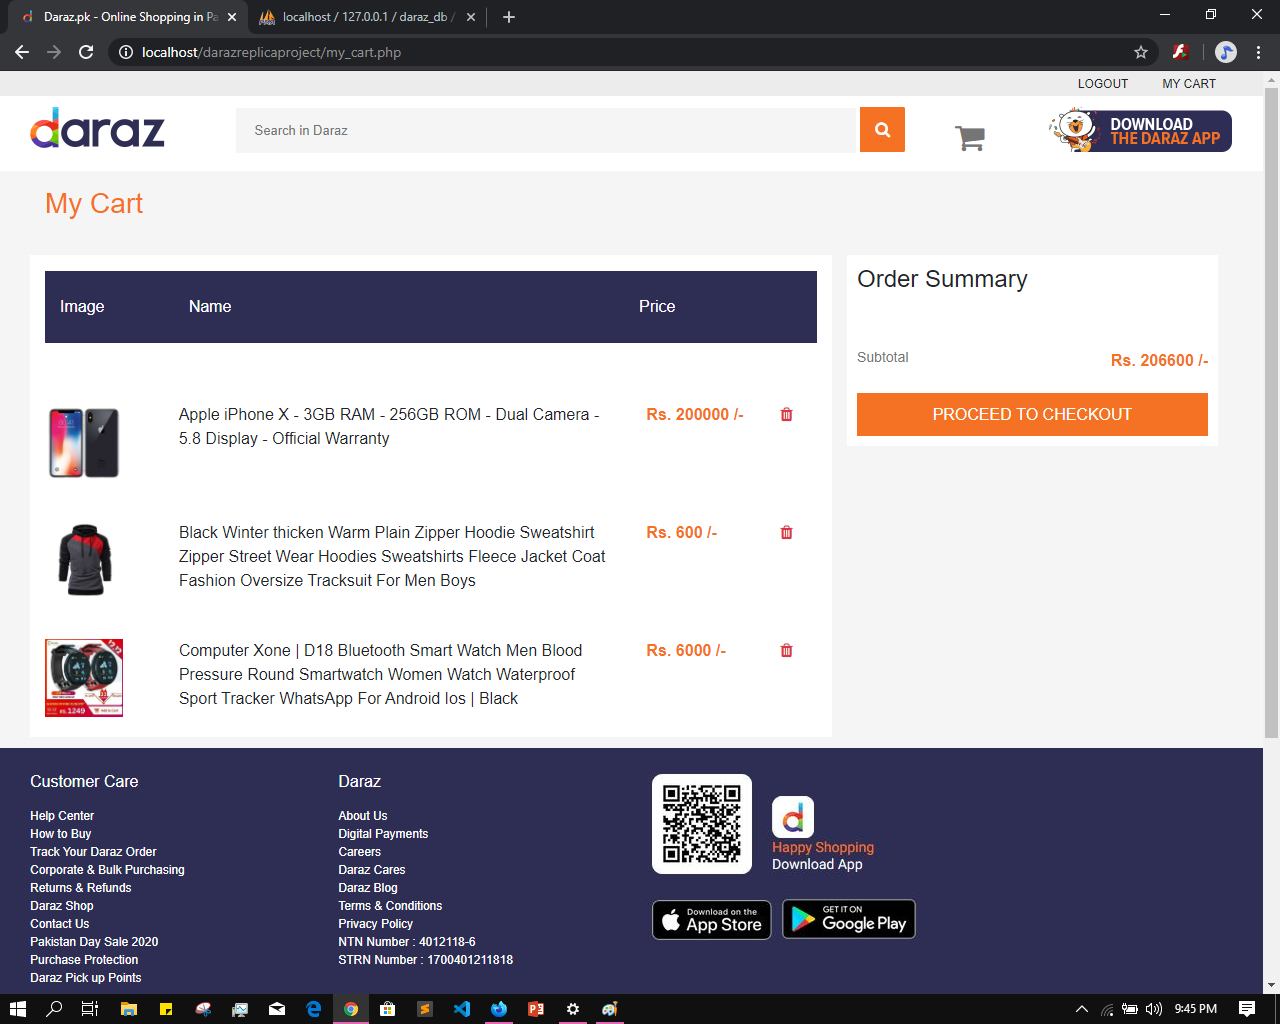Click the Apple iPhone X product name
The height and width of the screenshot is (1024, 1280).
click(389, 426)
